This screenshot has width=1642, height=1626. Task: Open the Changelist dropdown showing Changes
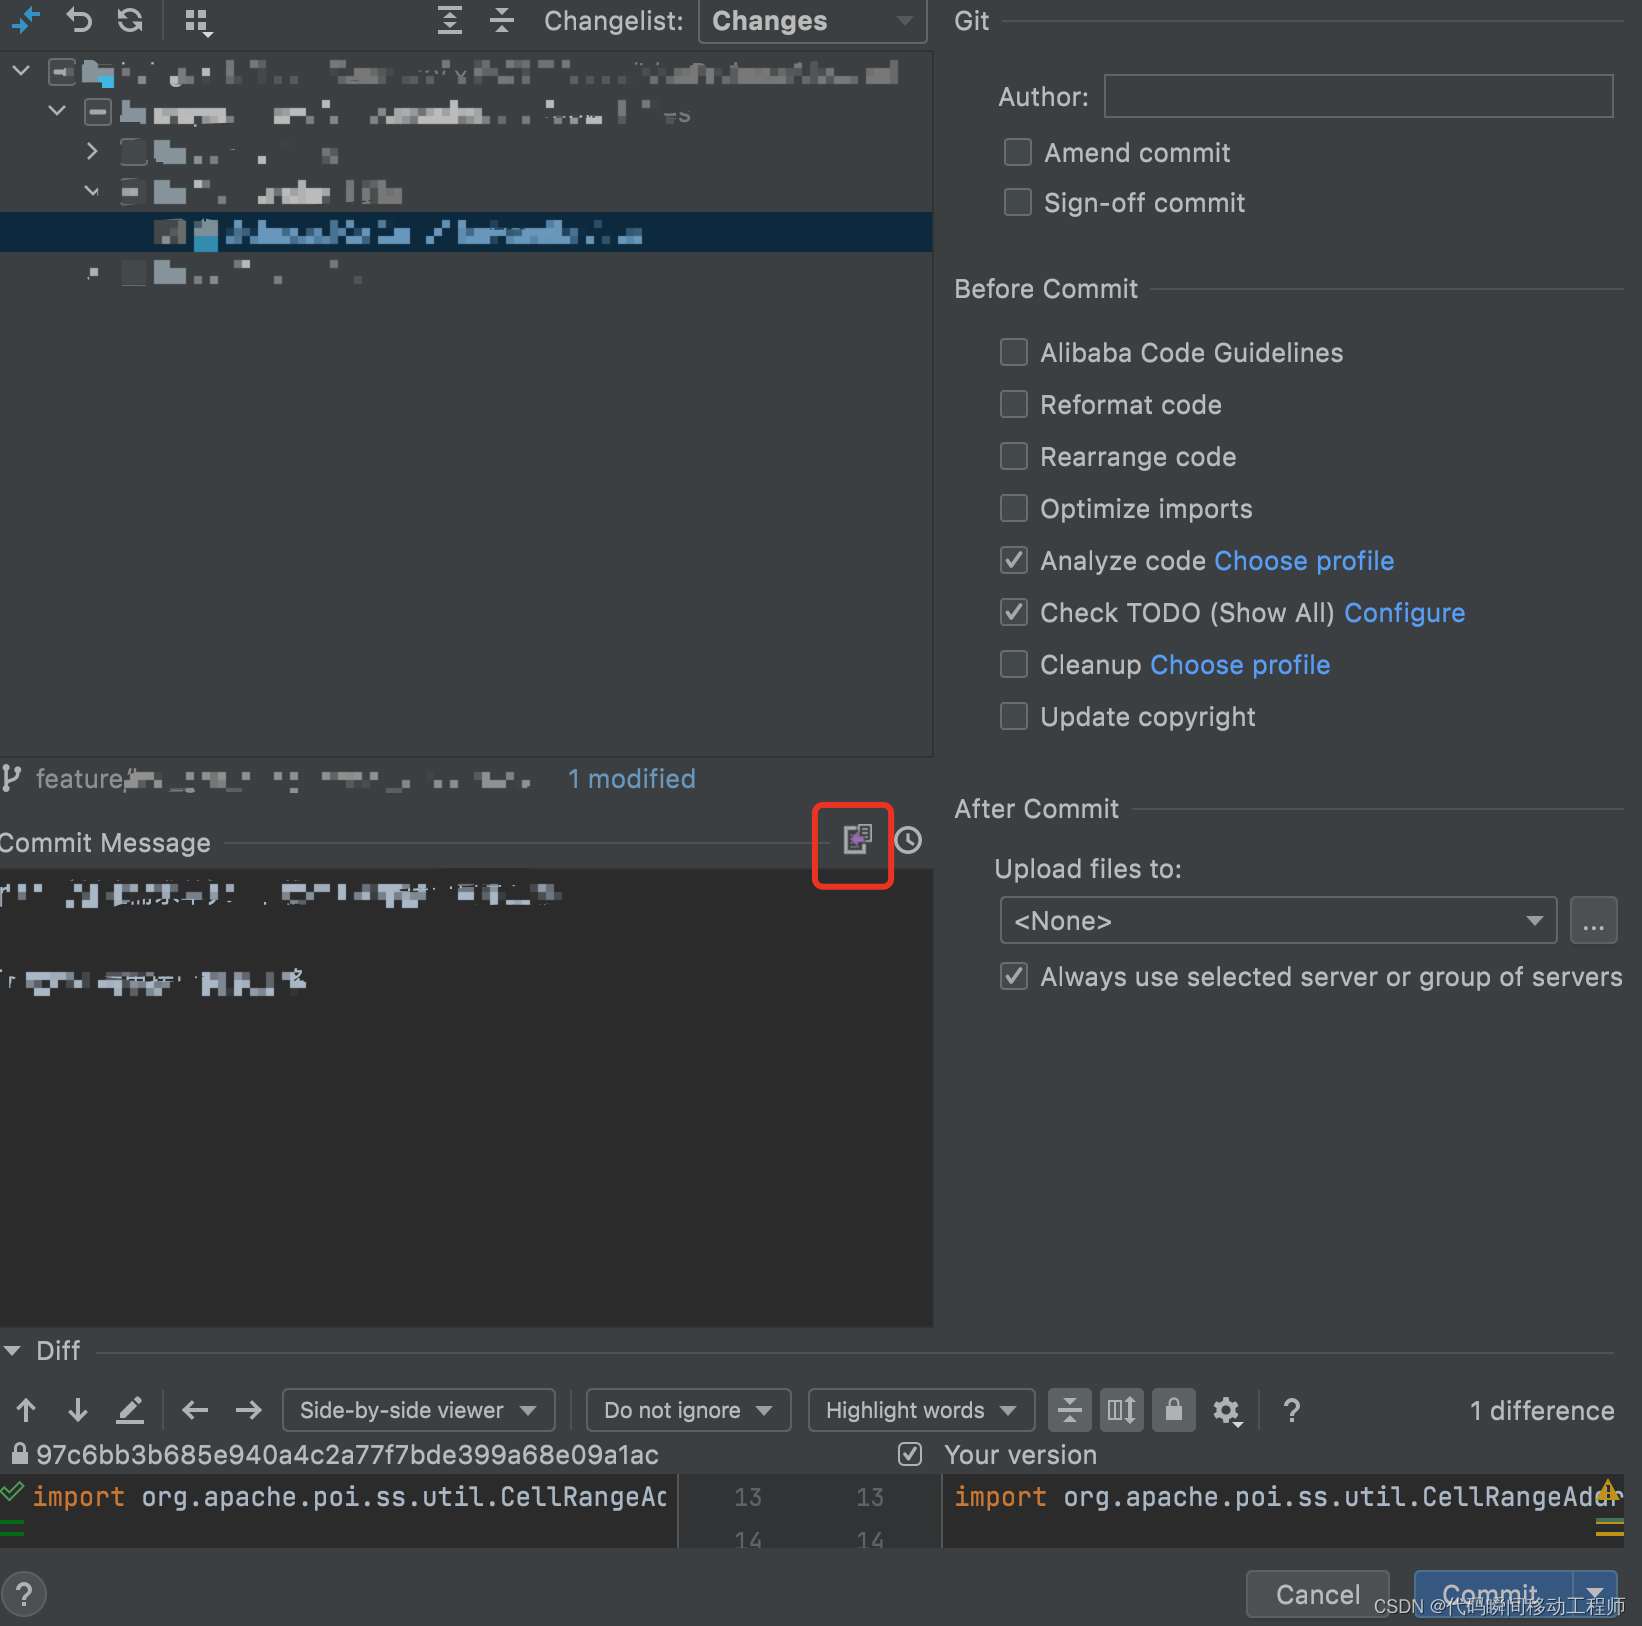point(810,21)
